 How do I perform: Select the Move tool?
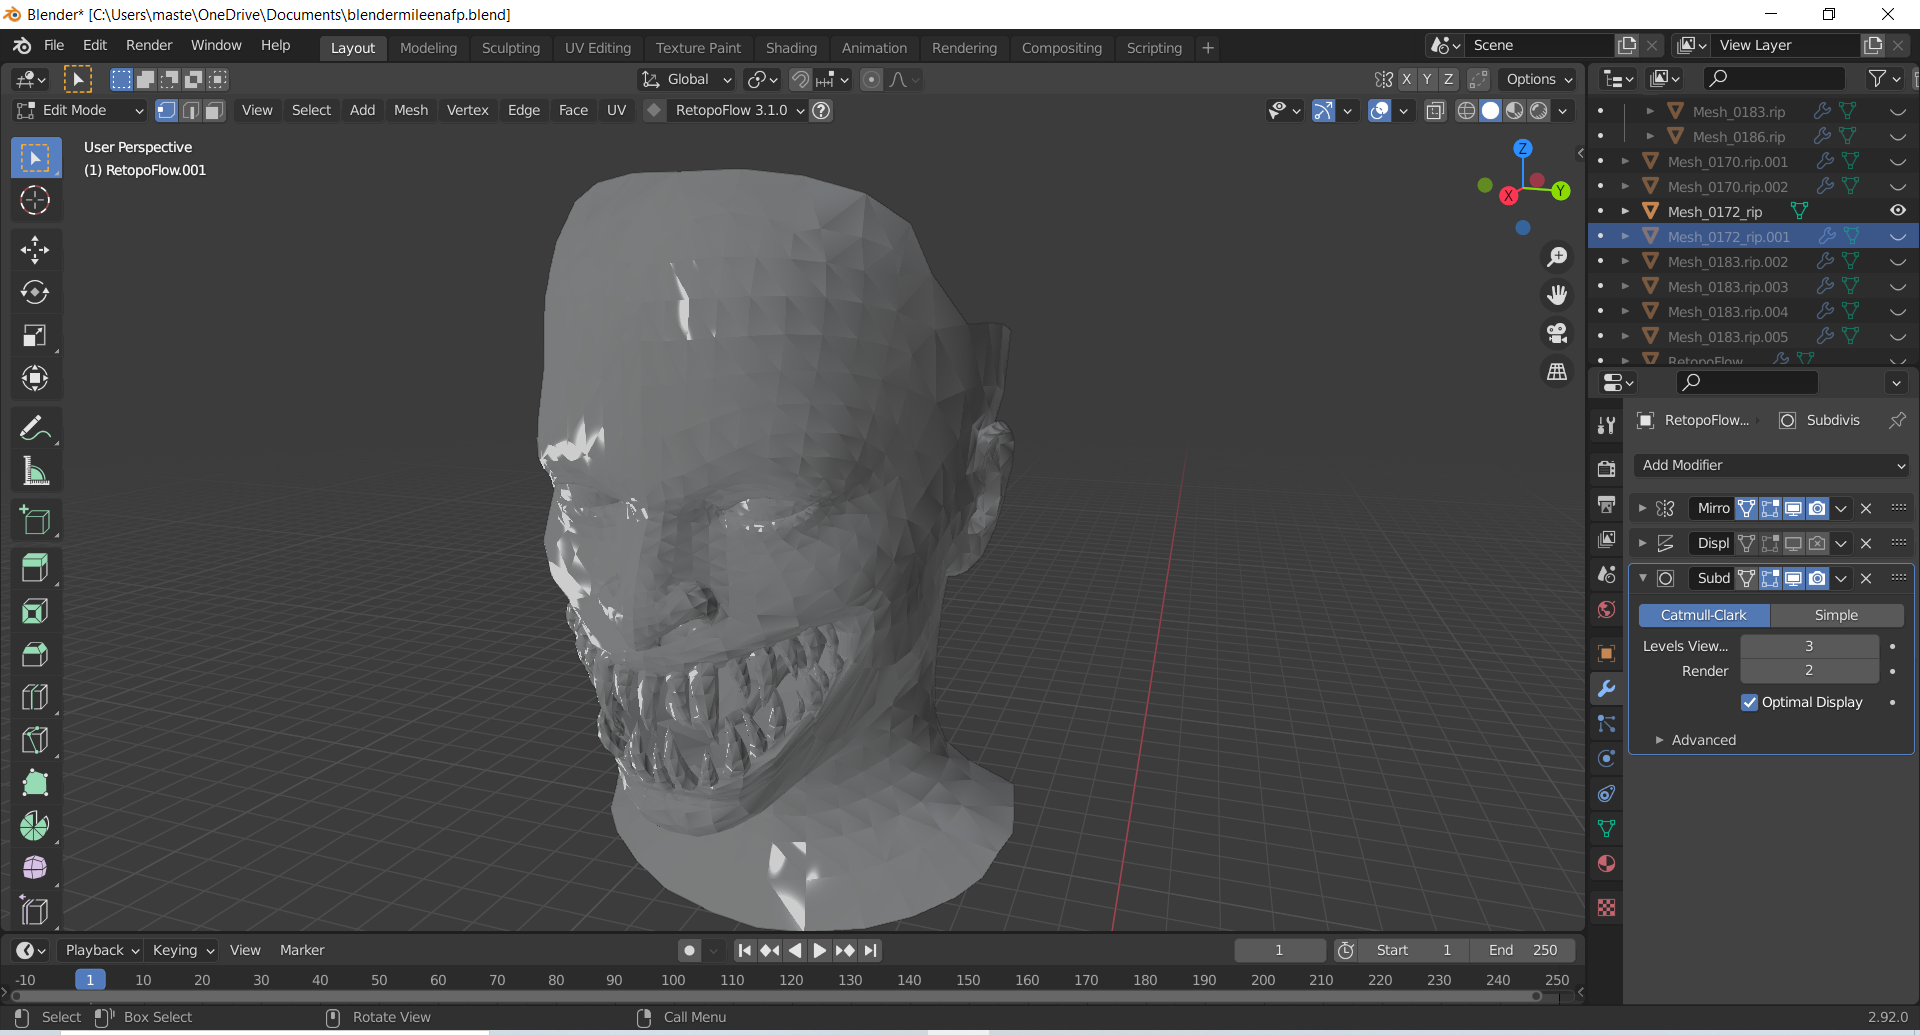pos(35,250)
